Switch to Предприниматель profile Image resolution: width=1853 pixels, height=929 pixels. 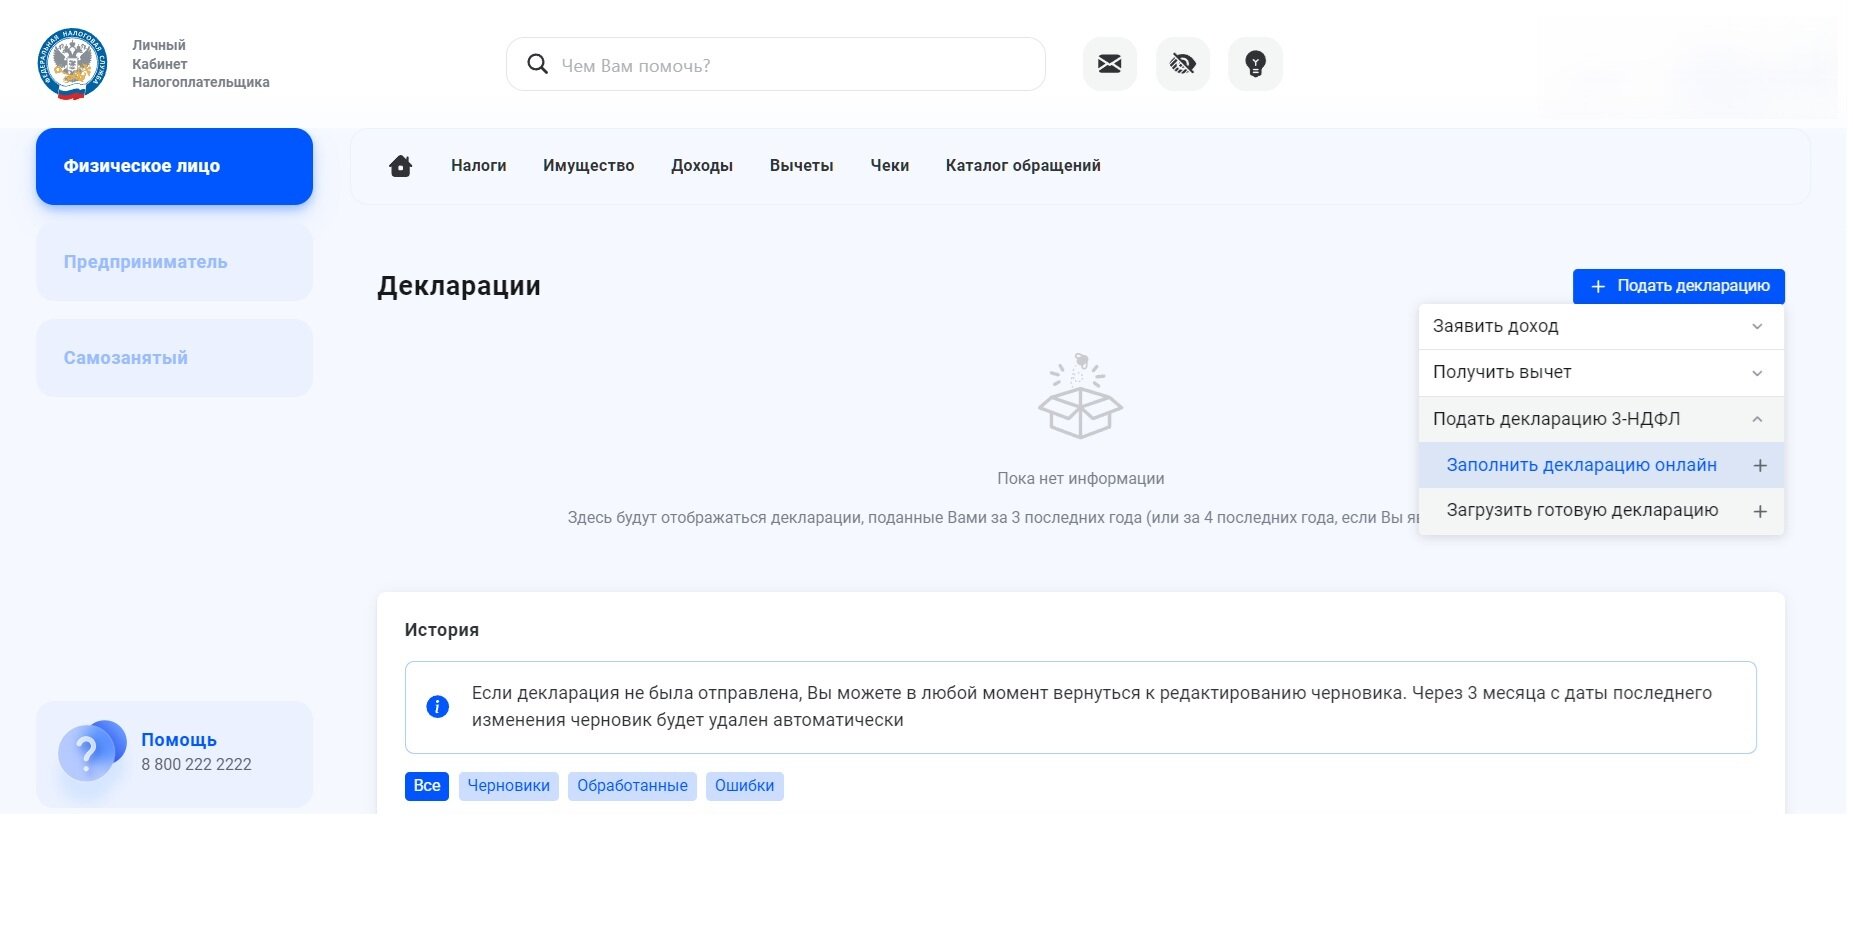(x=174, y=262)
